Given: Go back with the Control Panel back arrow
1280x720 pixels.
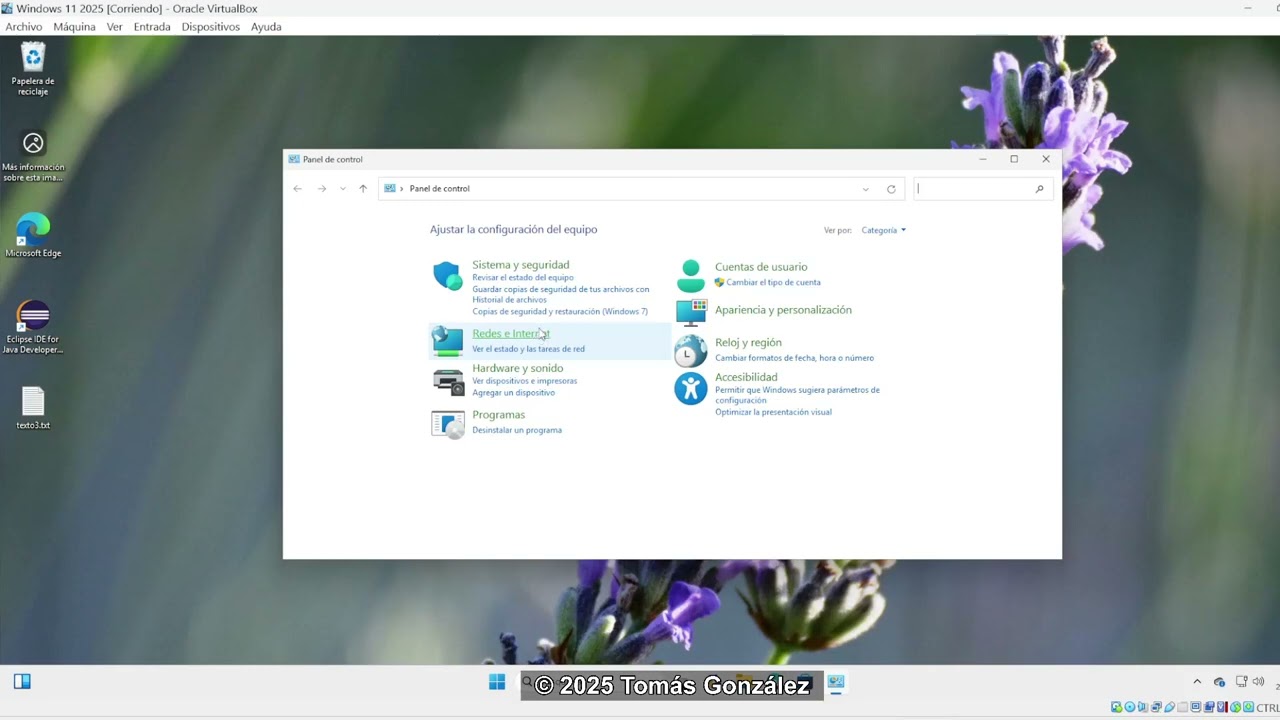Looking at the screenshot, I should (297, 189).
